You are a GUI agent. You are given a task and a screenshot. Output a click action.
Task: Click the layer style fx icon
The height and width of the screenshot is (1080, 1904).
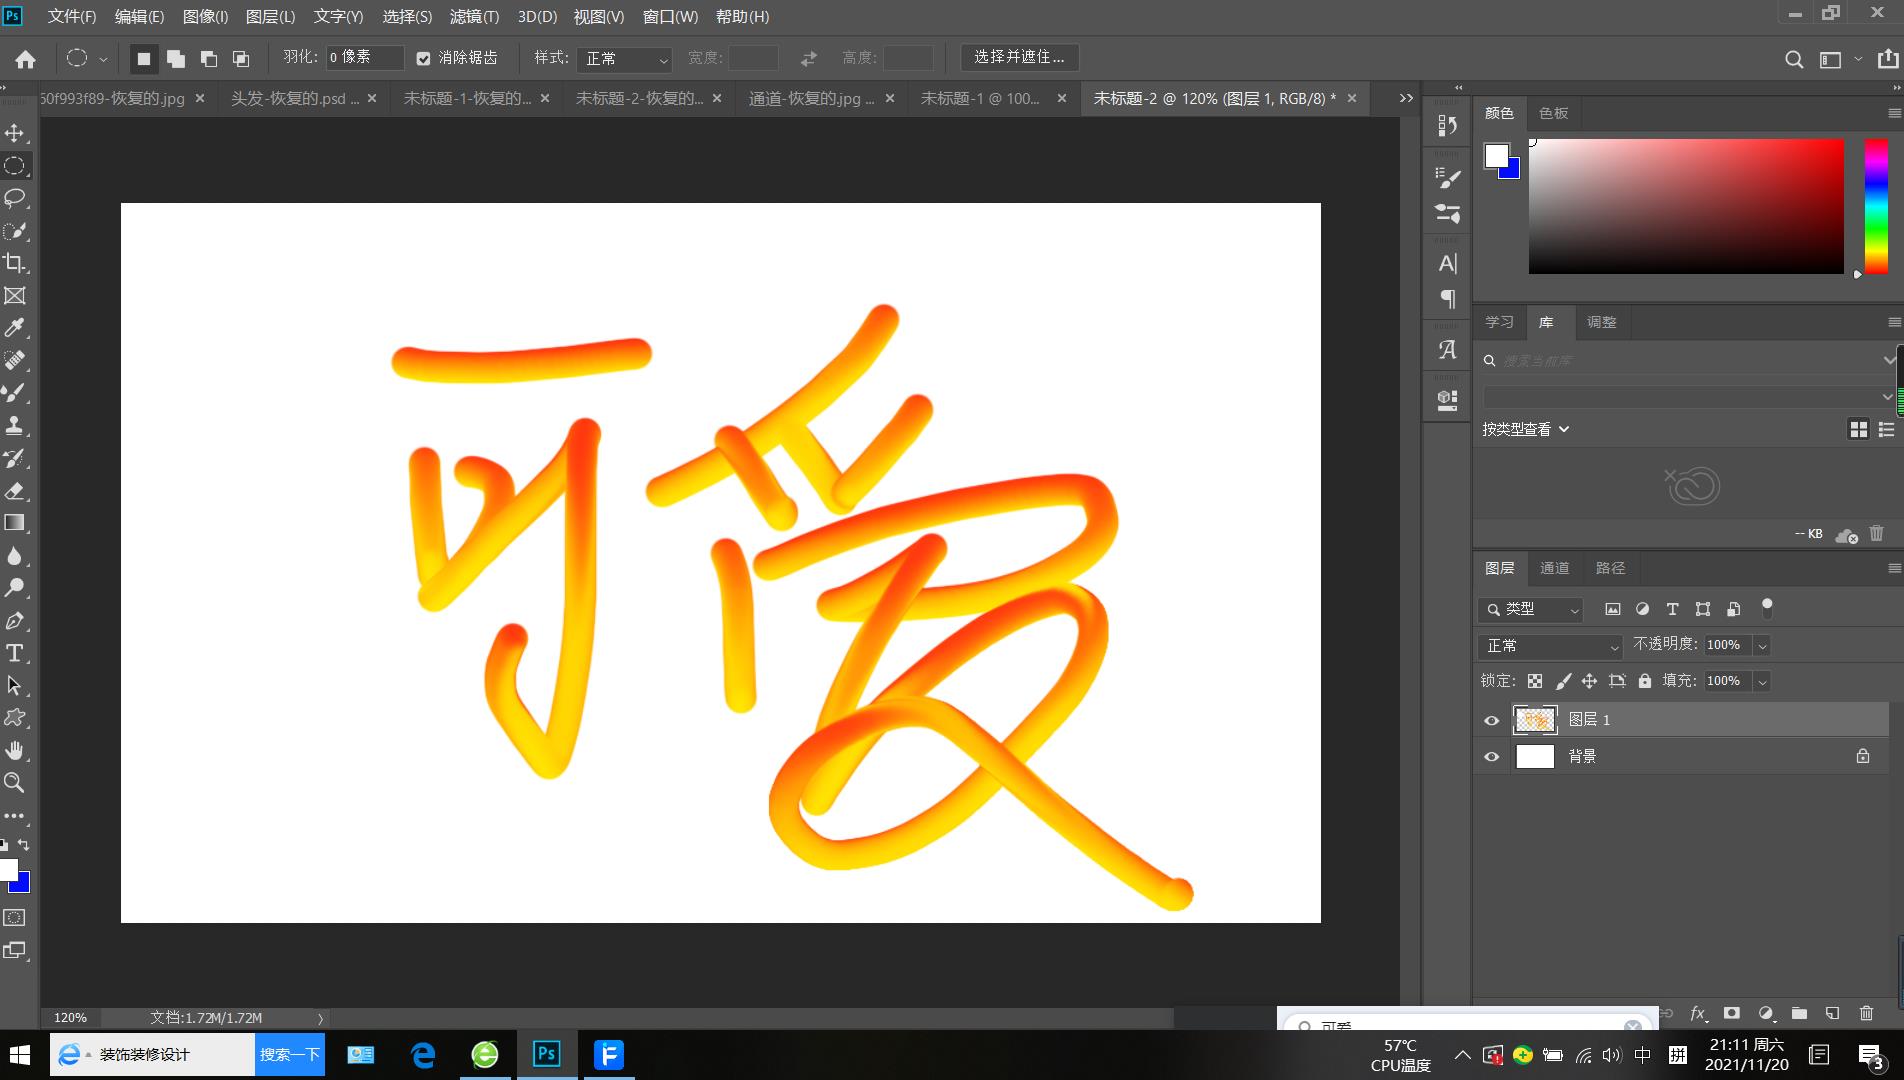[x=1698, y=1013]
